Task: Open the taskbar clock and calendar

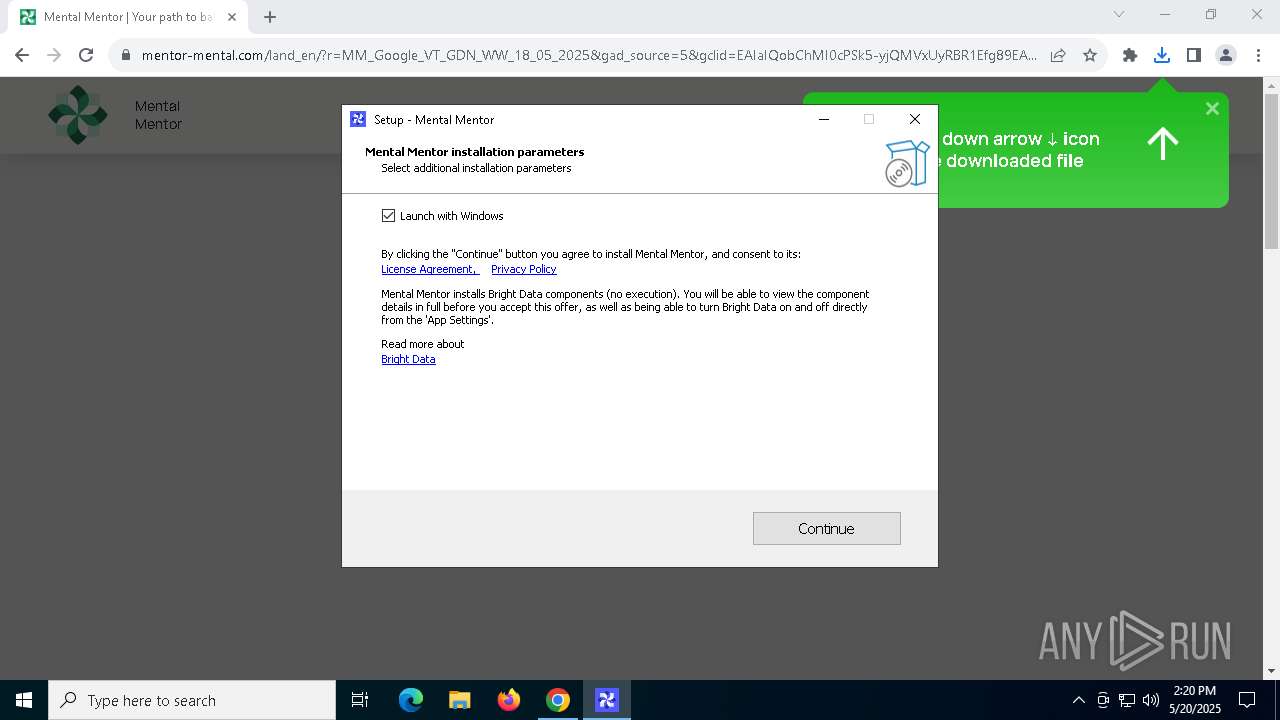Action: [x=1195, y=700]
